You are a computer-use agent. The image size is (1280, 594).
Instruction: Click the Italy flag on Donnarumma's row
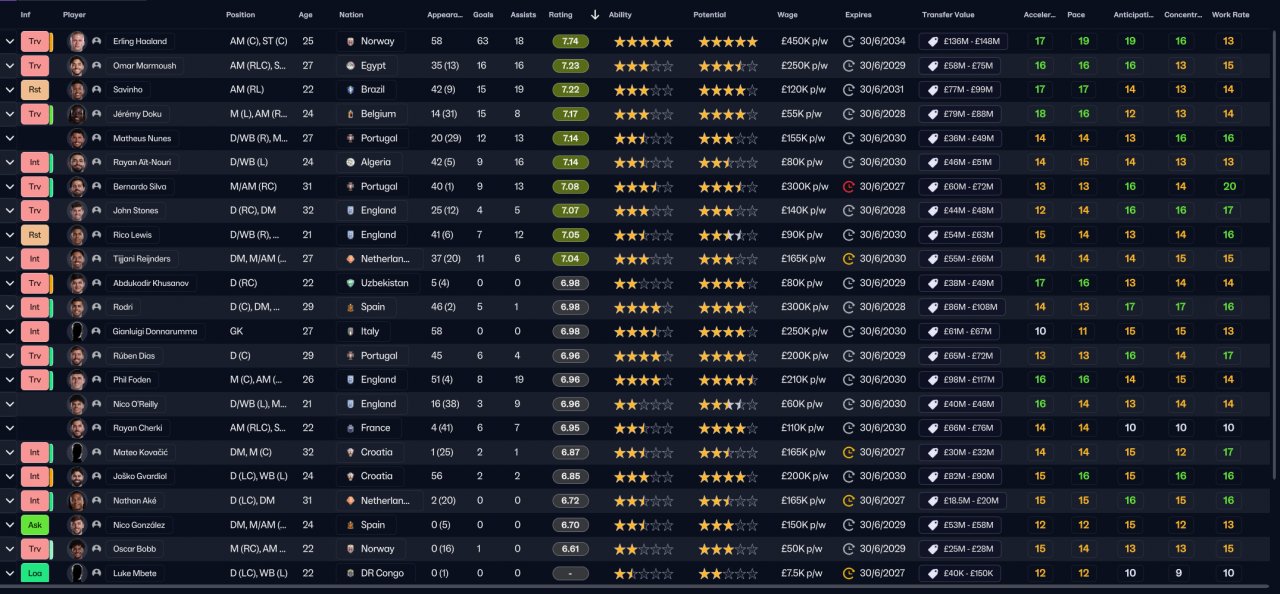click(350, 332)
